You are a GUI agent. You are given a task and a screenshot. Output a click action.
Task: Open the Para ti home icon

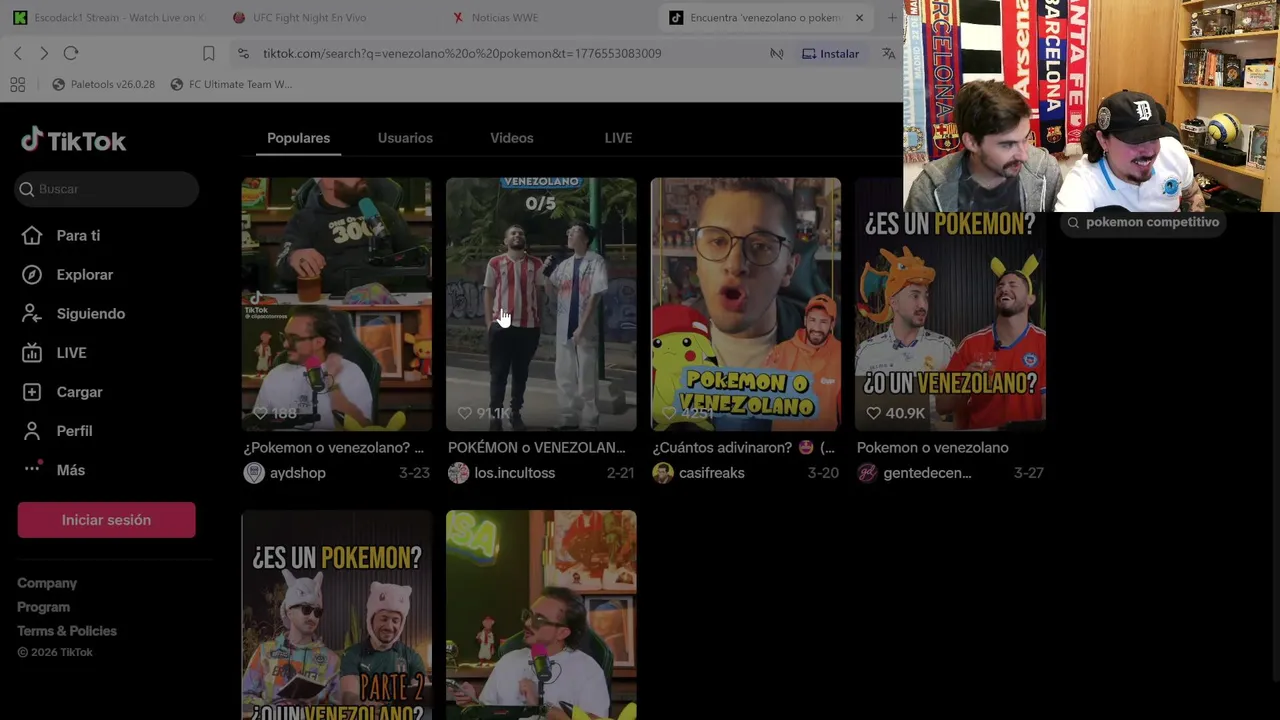tap(32, 235)
